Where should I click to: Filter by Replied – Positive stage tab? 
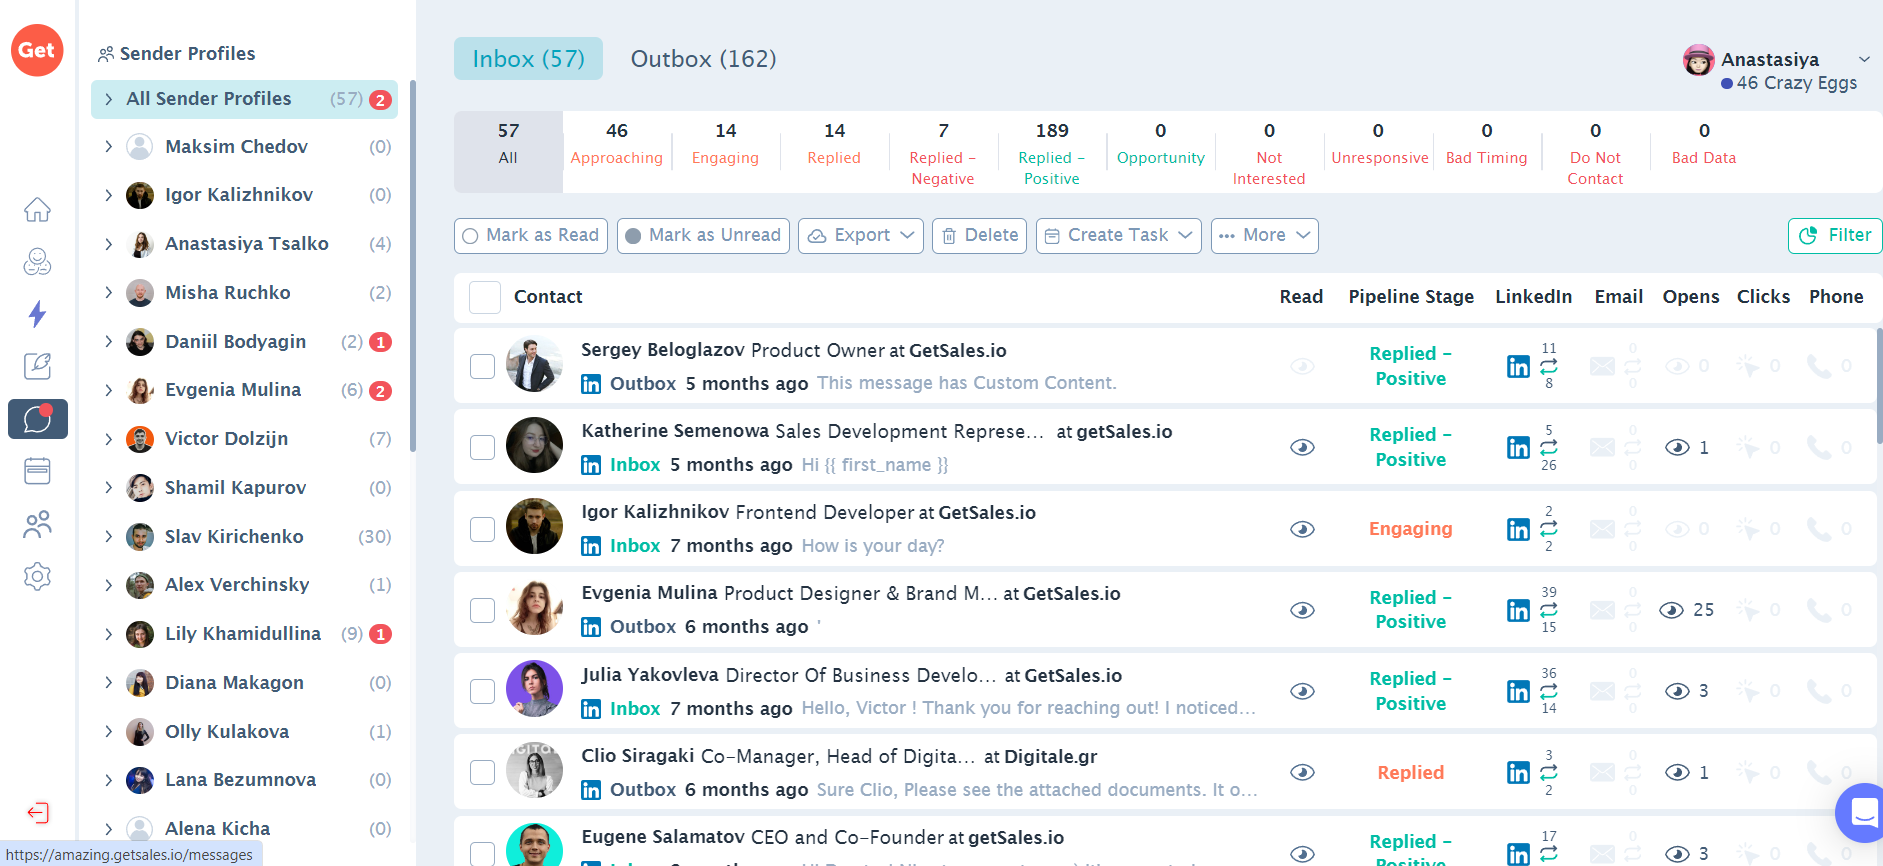click(x=1052, y=153)
